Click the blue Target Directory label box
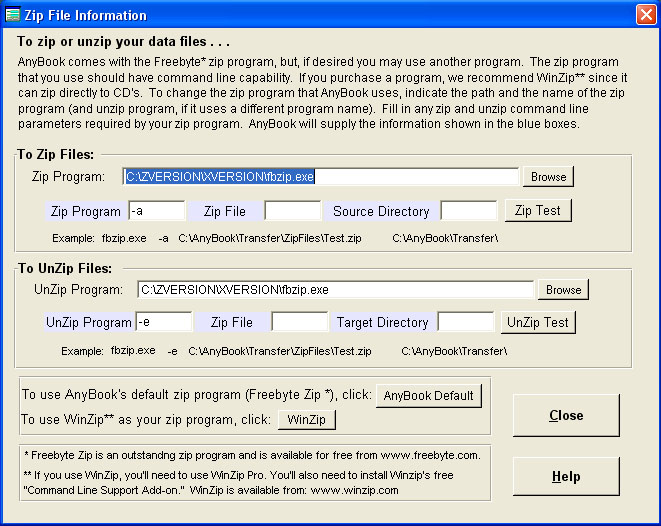The image size is (661, 526). [x=382, y=322]
